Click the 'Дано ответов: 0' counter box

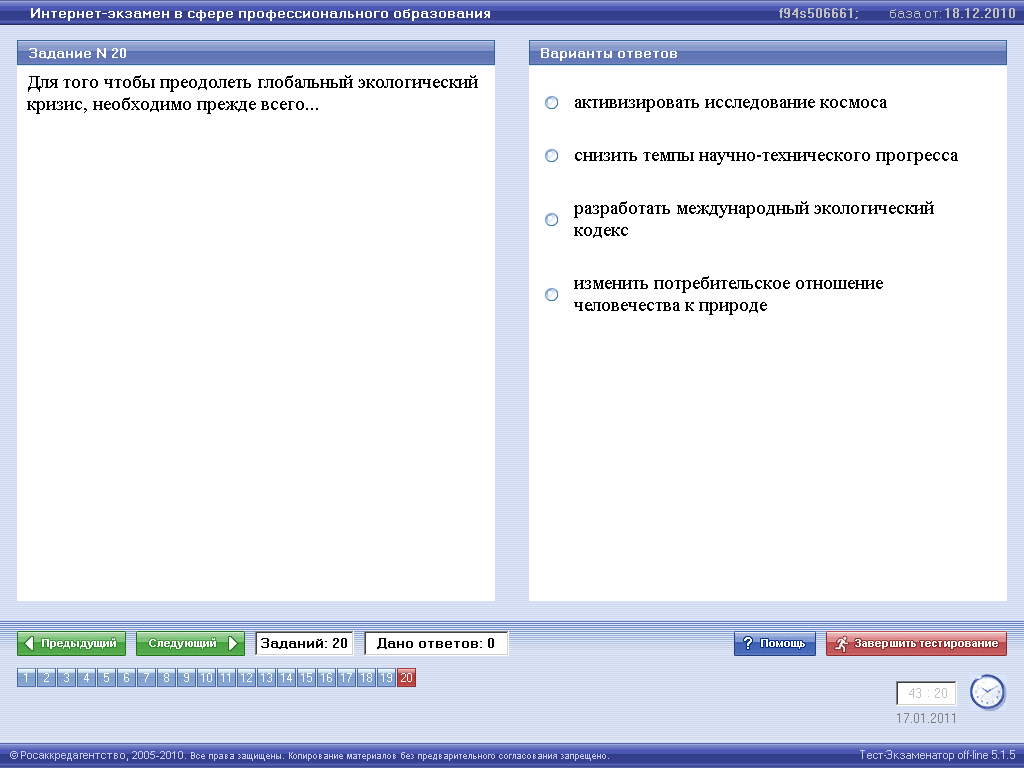coord(436,643)
